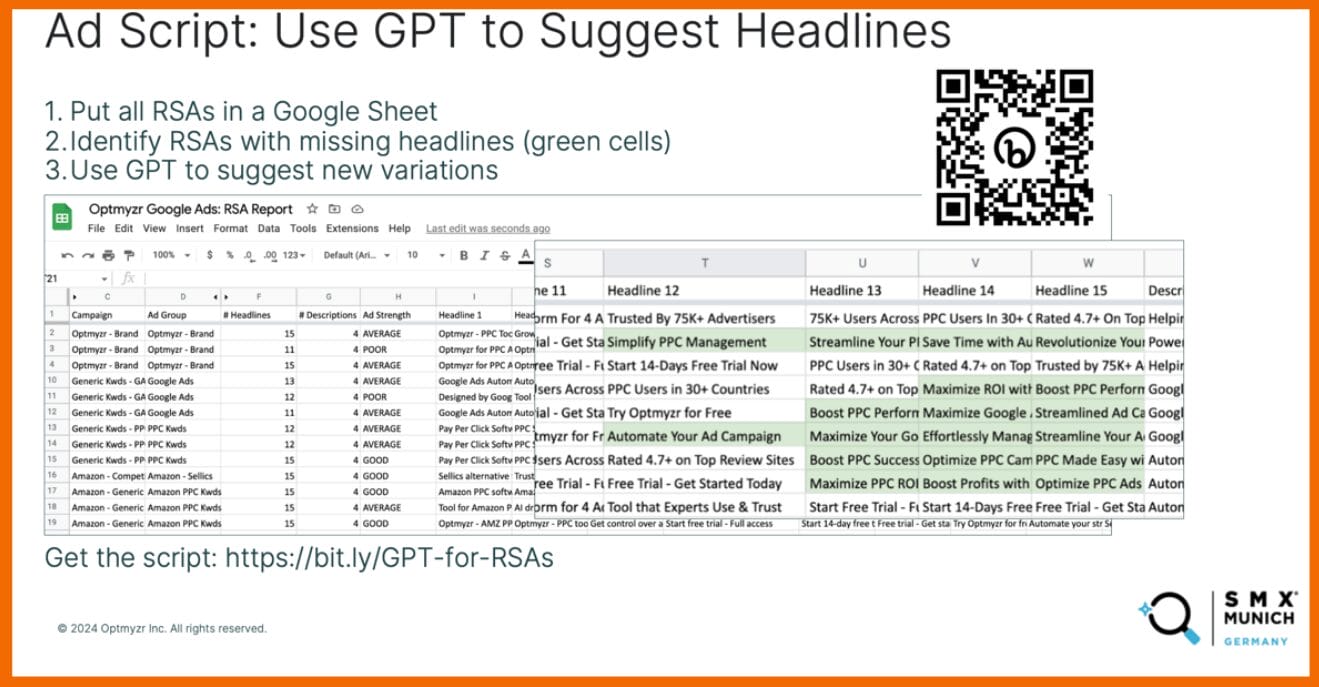
Task: Open the text color picker
Action: [525, 256]
